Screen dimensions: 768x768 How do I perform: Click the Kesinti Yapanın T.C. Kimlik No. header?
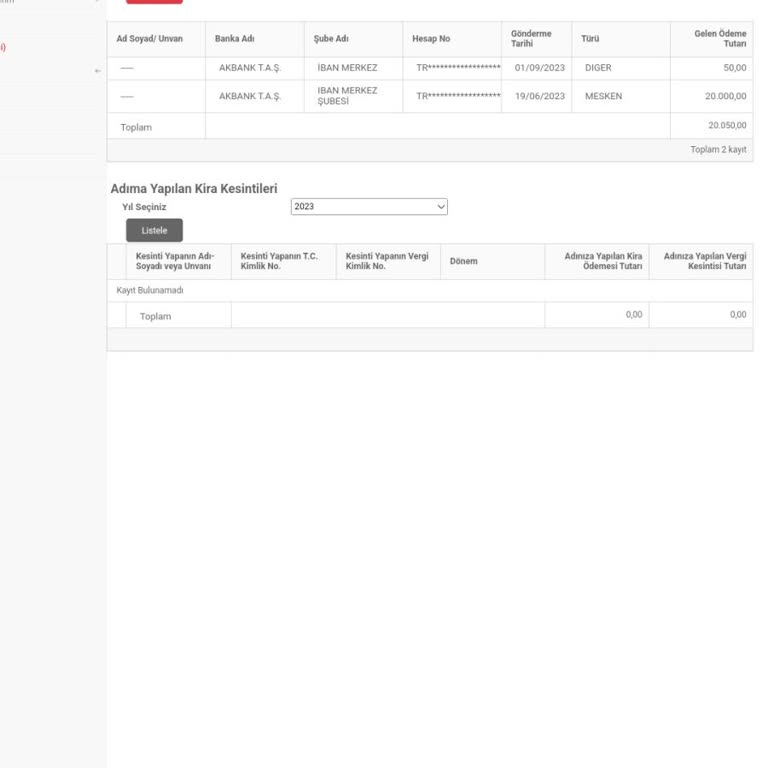click(279, 261)
